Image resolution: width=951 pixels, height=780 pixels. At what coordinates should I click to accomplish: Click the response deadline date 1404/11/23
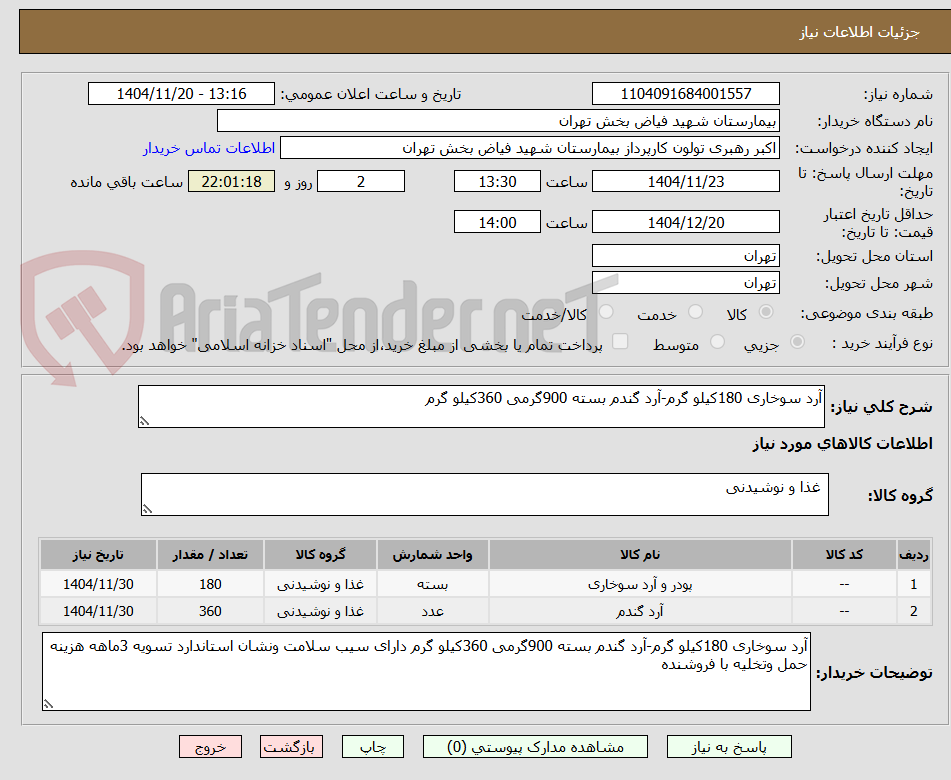(x=685, y=181)
